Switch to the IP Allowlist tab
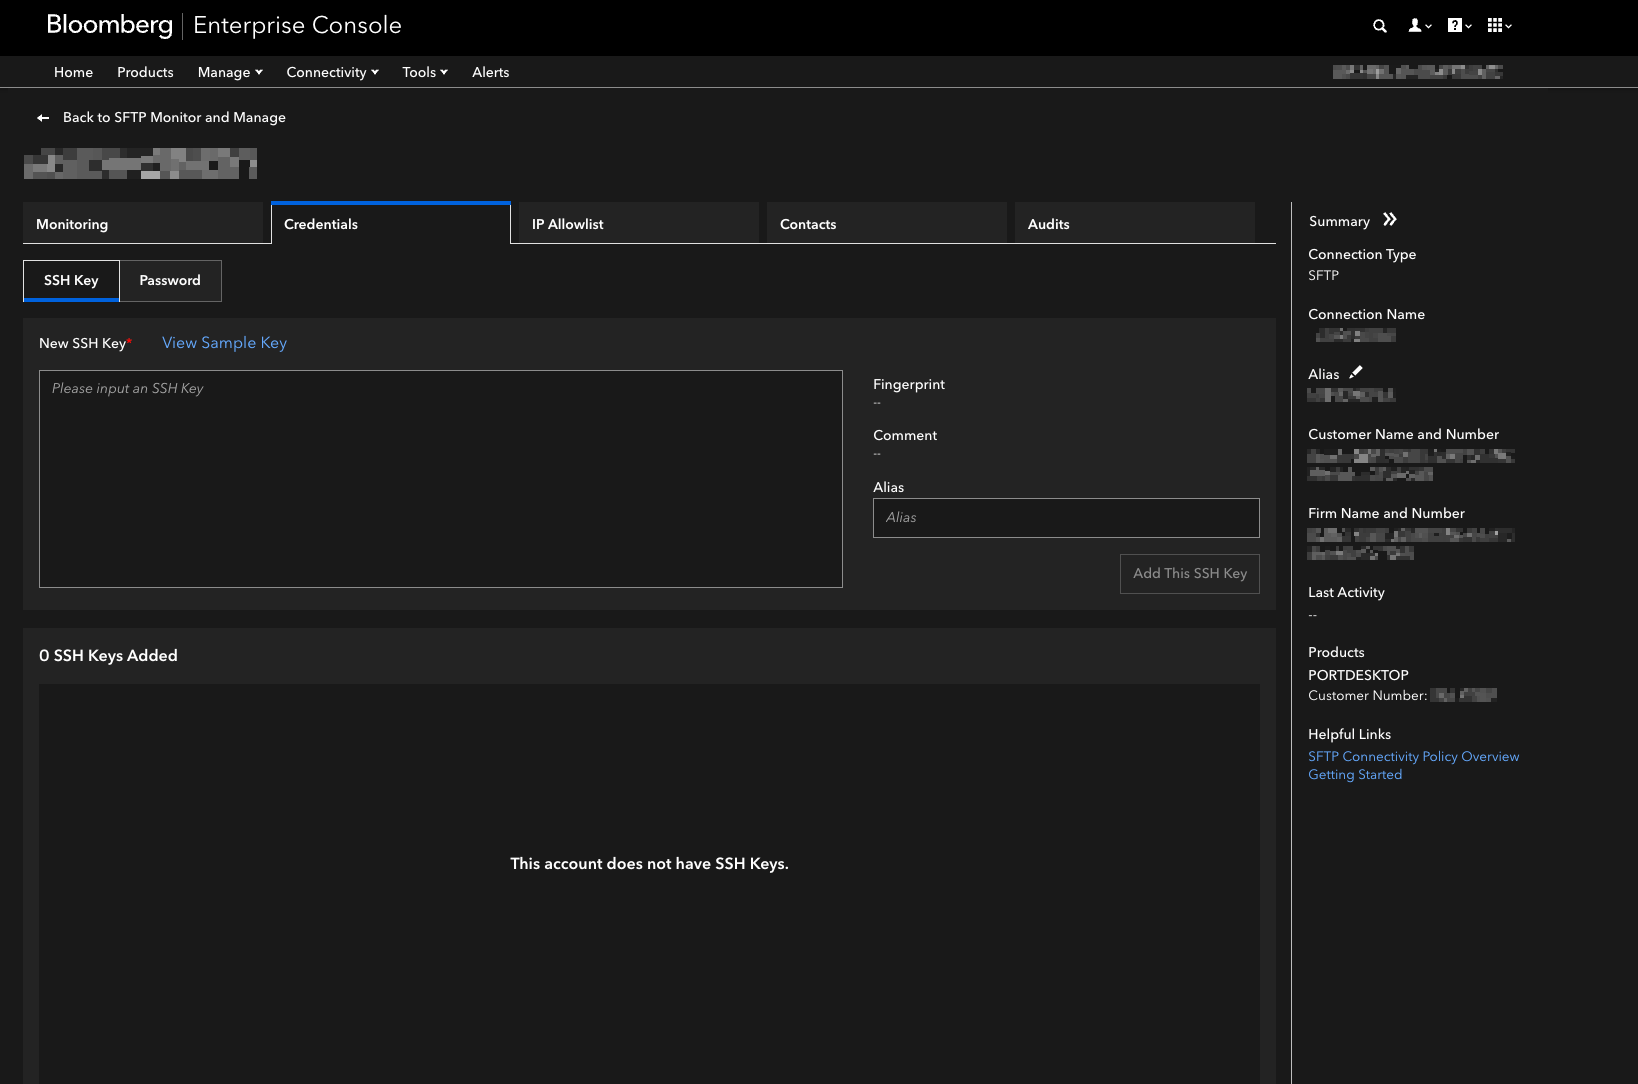This screenshot has width=1638, height=1084. click(x=639, y=224)
